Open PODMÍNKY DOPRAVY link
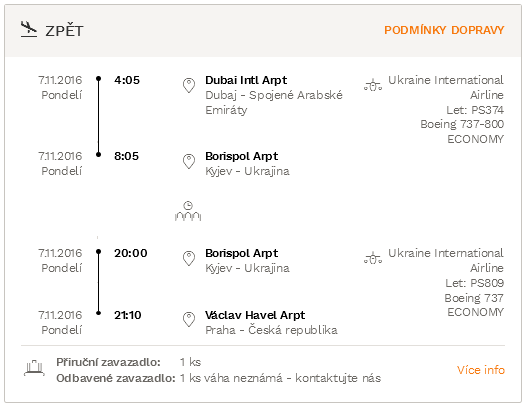This screenshot has width=528, height=408. pyautogui.click(x=444, y=30)
